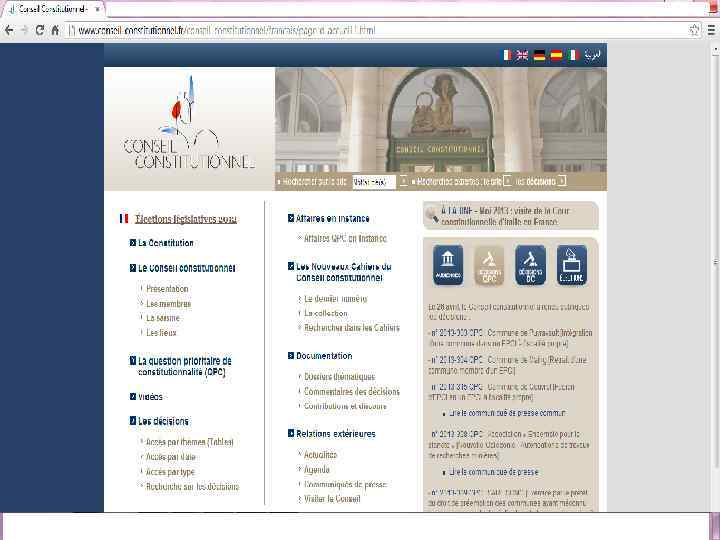Click the arrow button after 'les décisions'
The width and height of the screenshot is (720, 540).
(x=562, y=181)
